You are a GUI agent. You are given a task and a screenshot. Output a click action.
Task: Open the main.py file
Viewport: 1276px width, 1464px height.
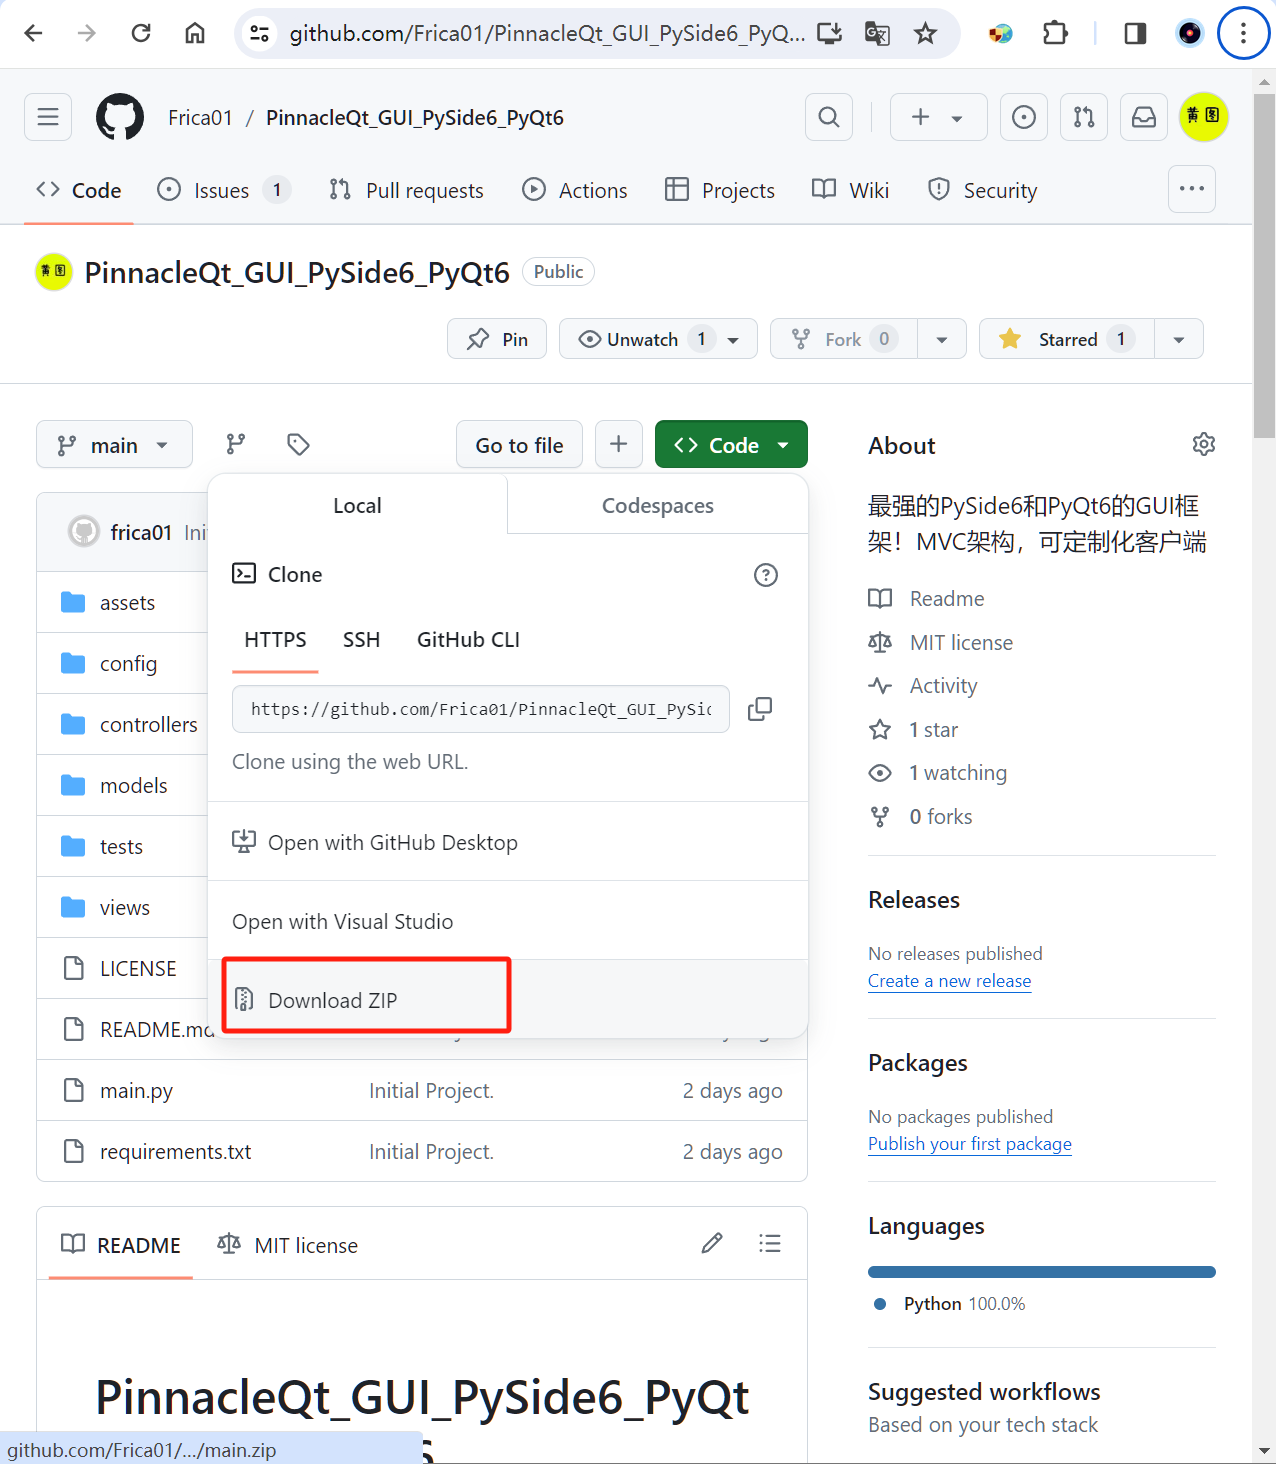coord(136,1090)
